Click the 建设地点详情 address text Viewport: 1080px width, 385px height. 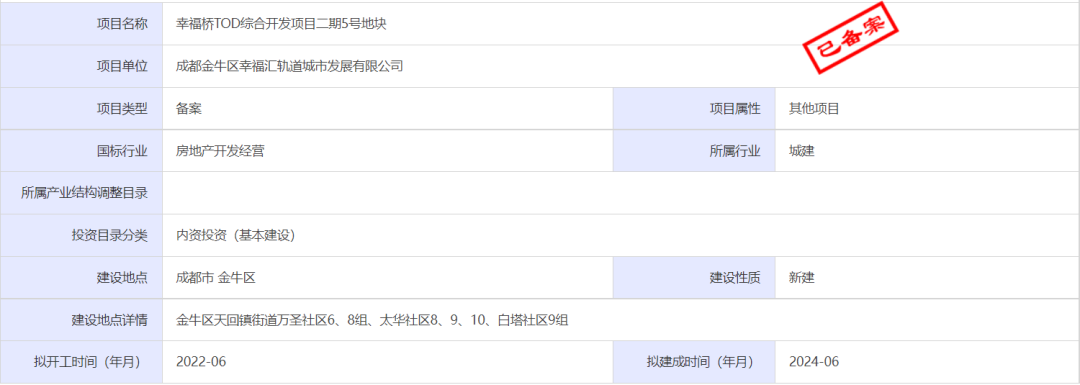coord(373,320)
